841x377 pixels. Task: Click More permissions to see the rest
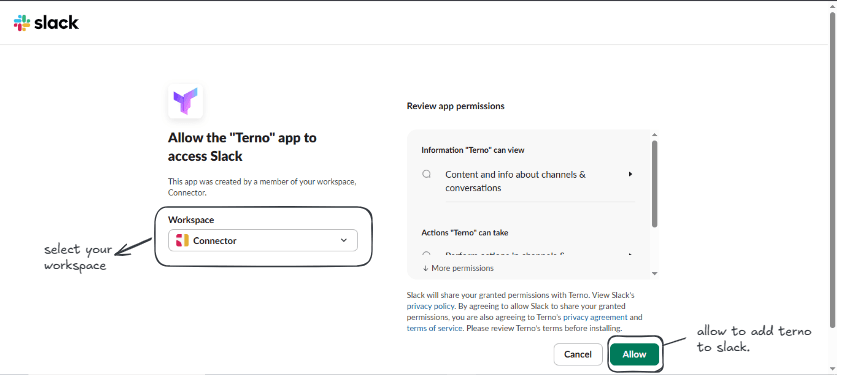pyautogui.click(x=458, y=268)
